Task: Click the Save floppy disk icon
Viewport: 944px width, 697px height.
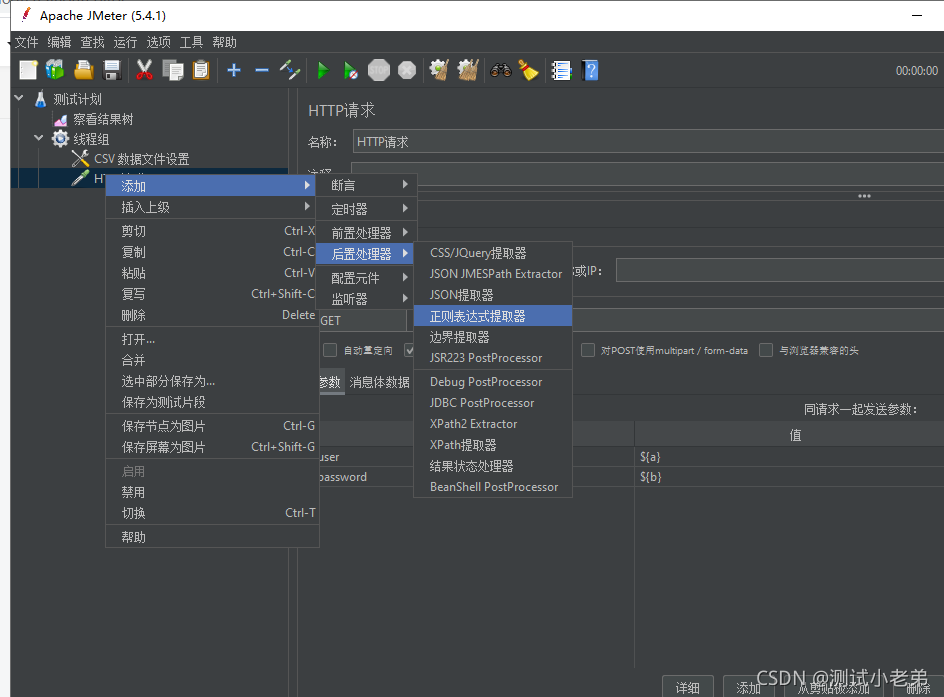Action: 113,70
